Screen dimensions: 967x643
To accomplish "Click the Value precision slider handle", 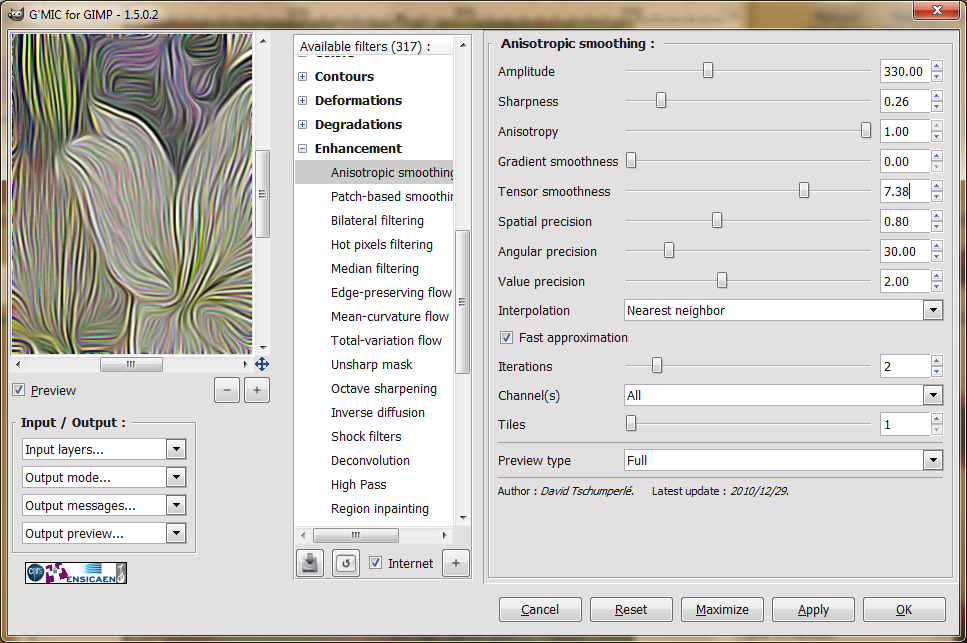I will coord(722,281).
